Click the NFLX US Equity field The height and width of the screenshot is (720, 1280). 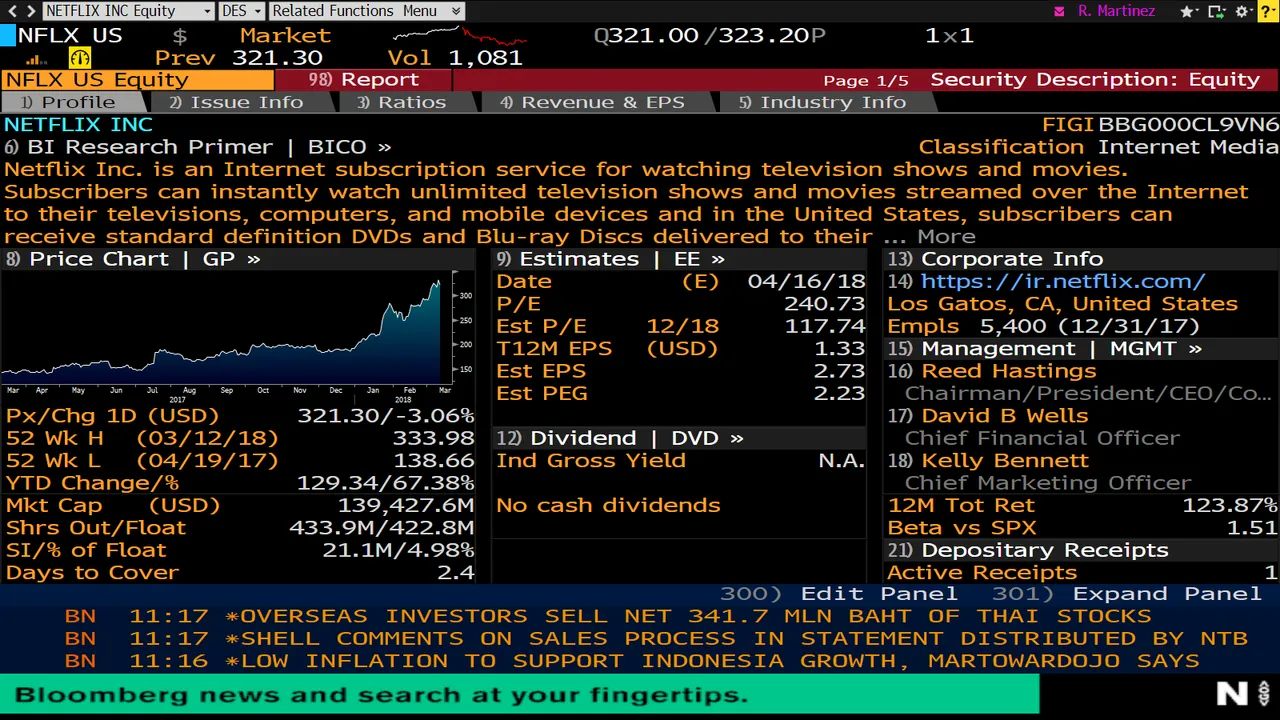[137, 80]
